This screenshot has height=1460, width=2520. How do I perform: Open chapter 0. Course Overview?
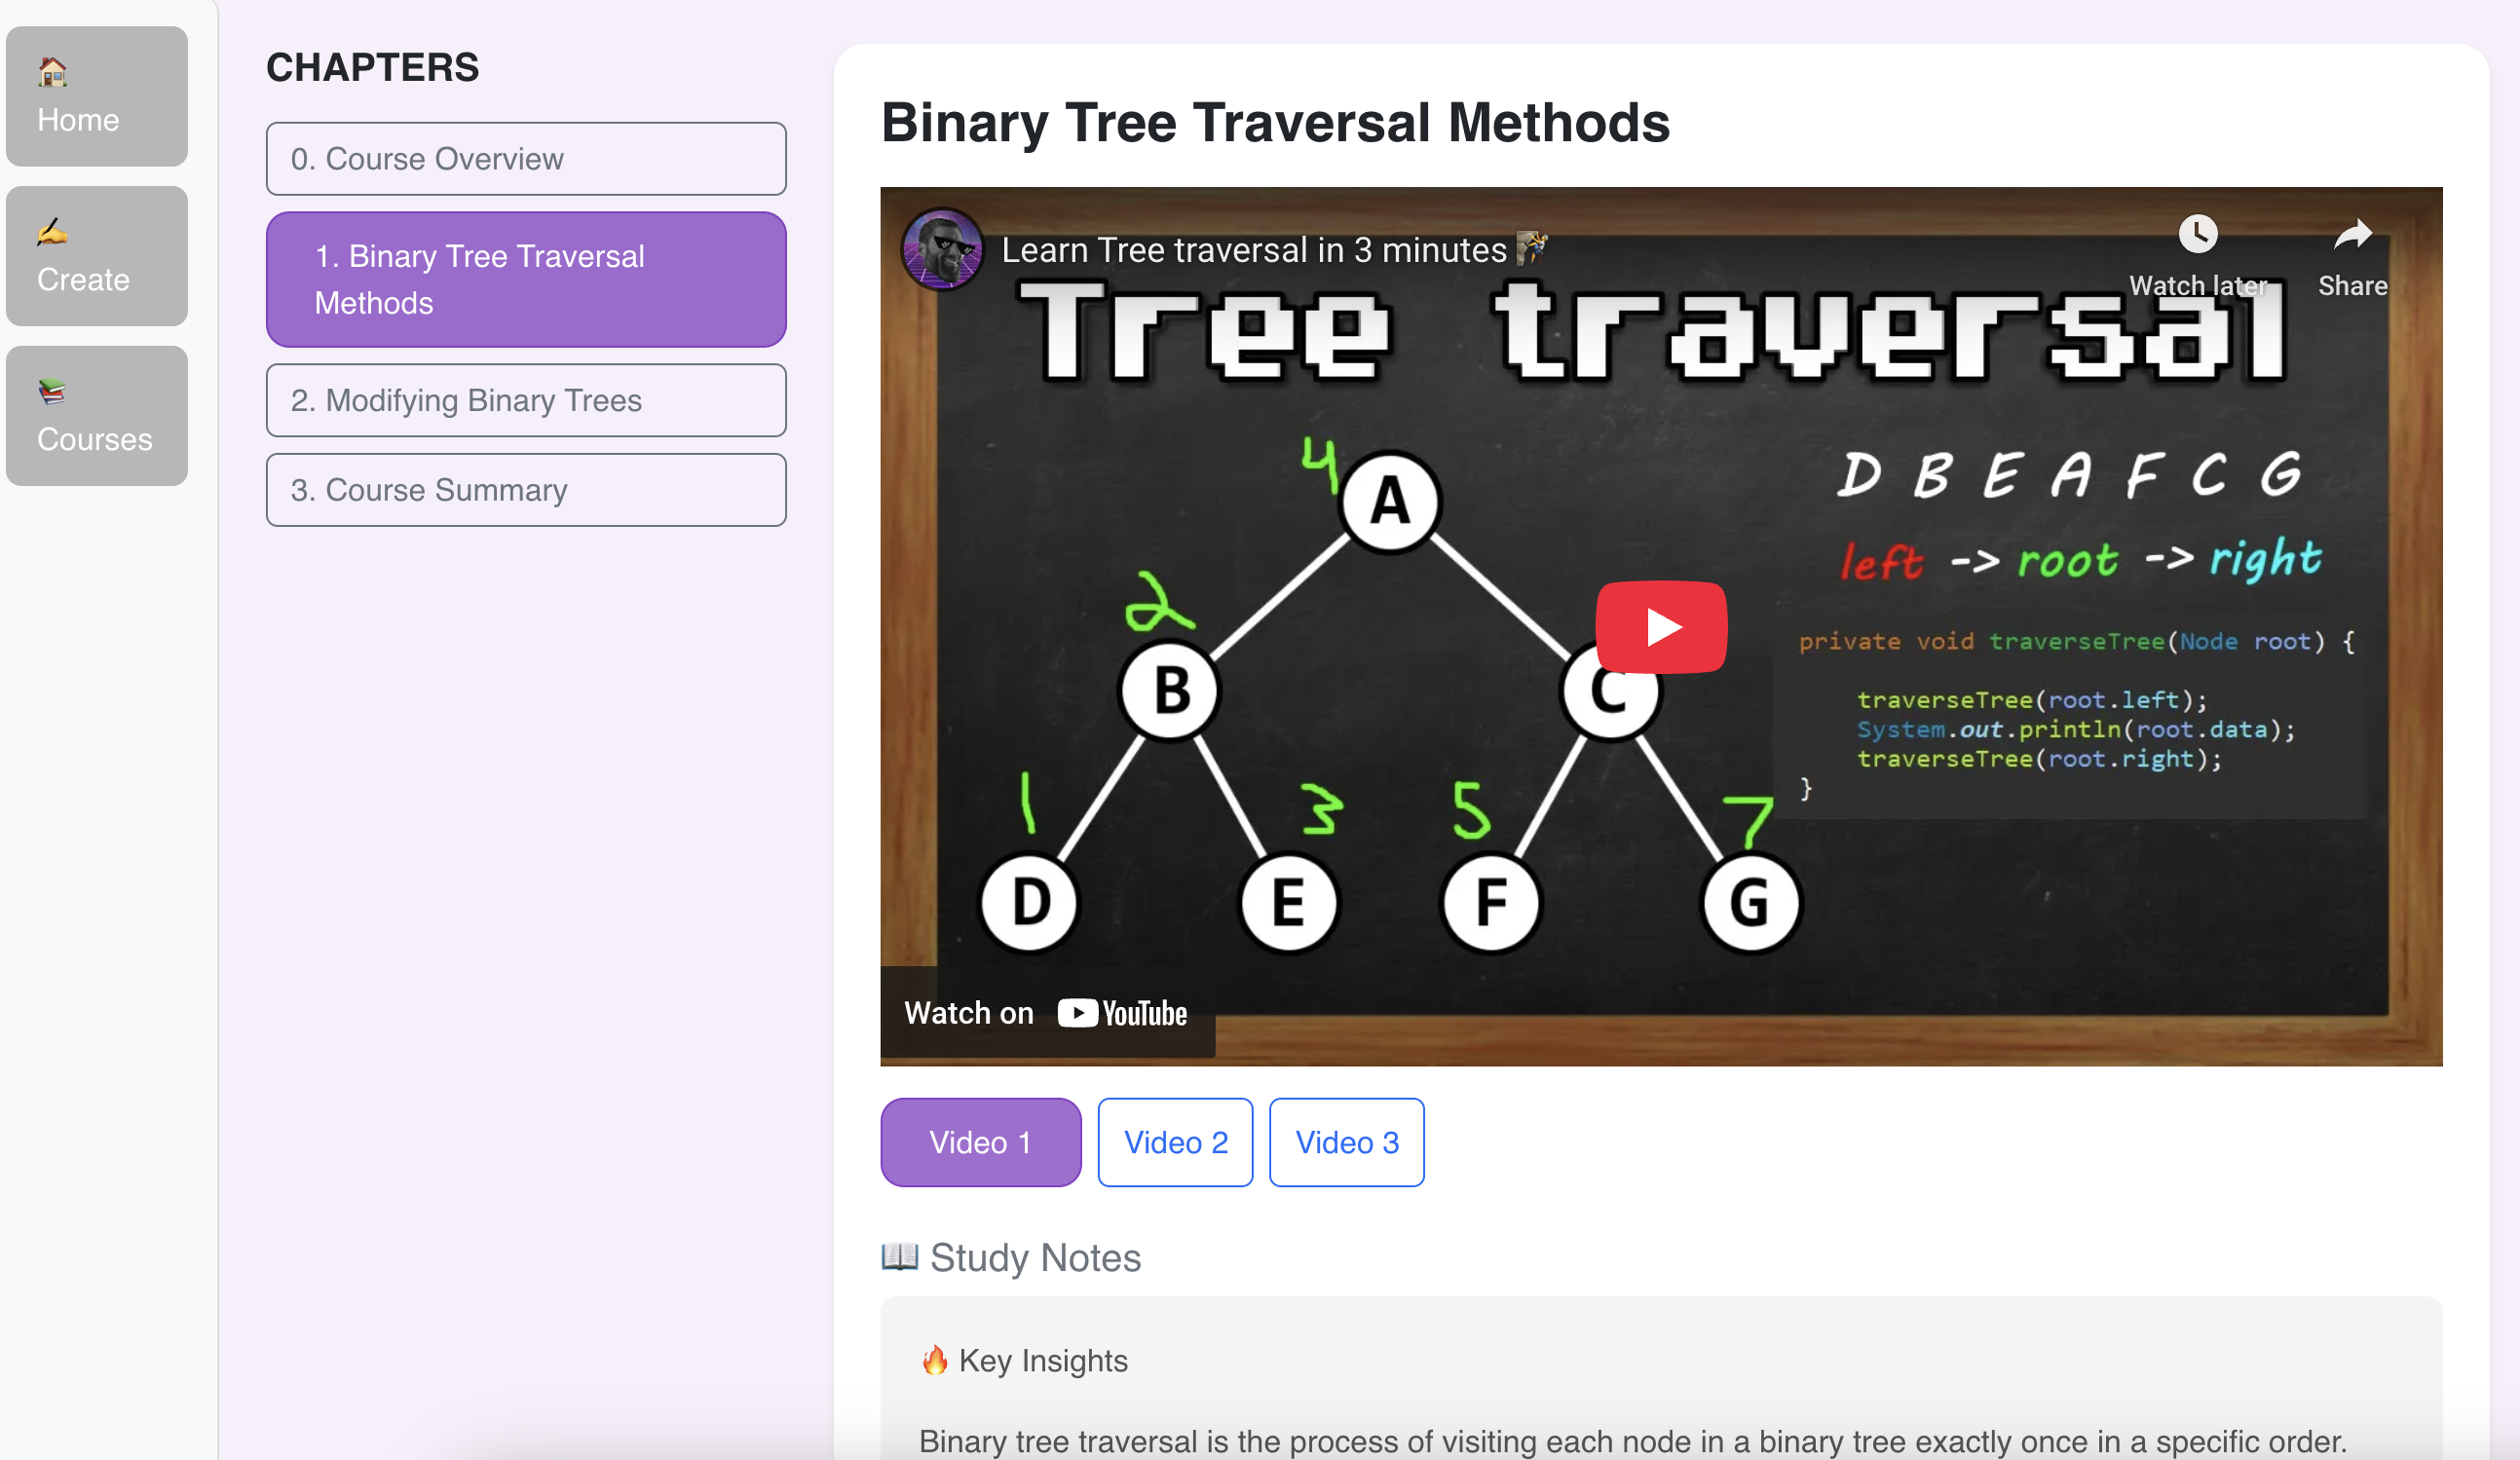point(526,159)
